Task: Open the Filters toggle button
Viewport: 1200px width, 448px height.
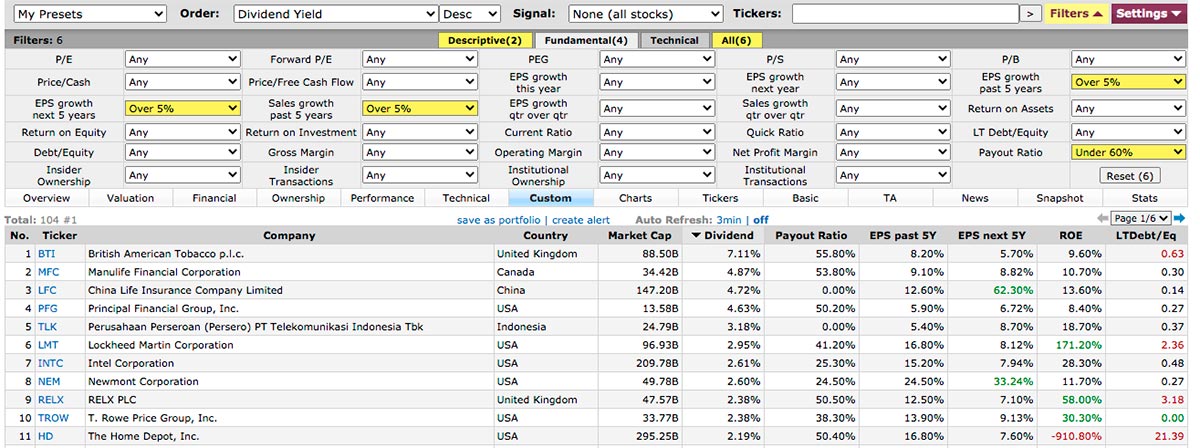Action: (x=1077, y=14)
